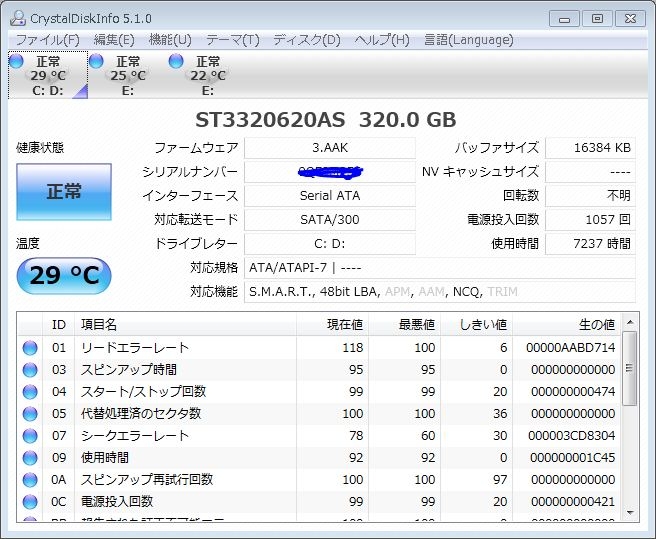Open the ファイル(F) menu
The height and width of the screenshot is (539, 656).
tap(47, 40)
